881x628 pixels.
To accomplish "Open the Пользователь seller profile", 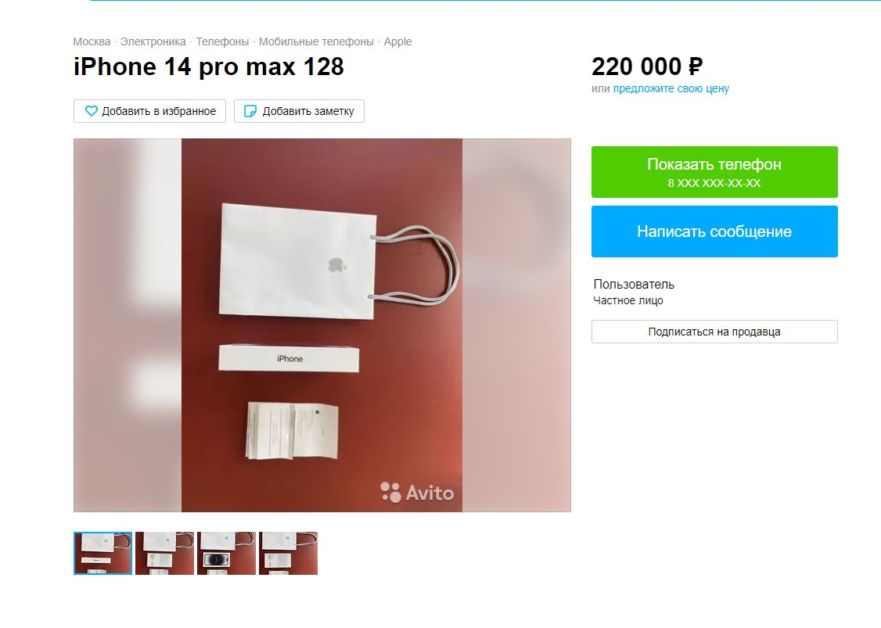I will pos(634,284).
